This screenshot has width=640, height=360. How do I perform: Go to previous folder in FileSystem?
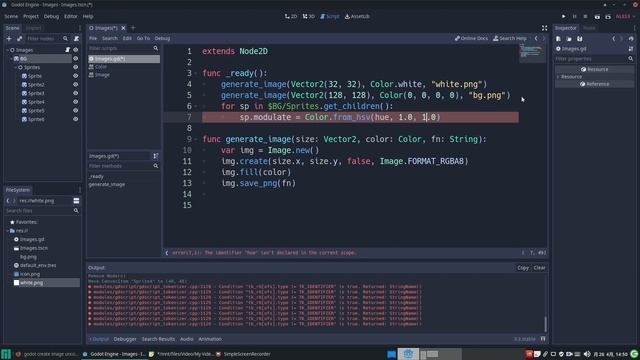click(8, 201)
